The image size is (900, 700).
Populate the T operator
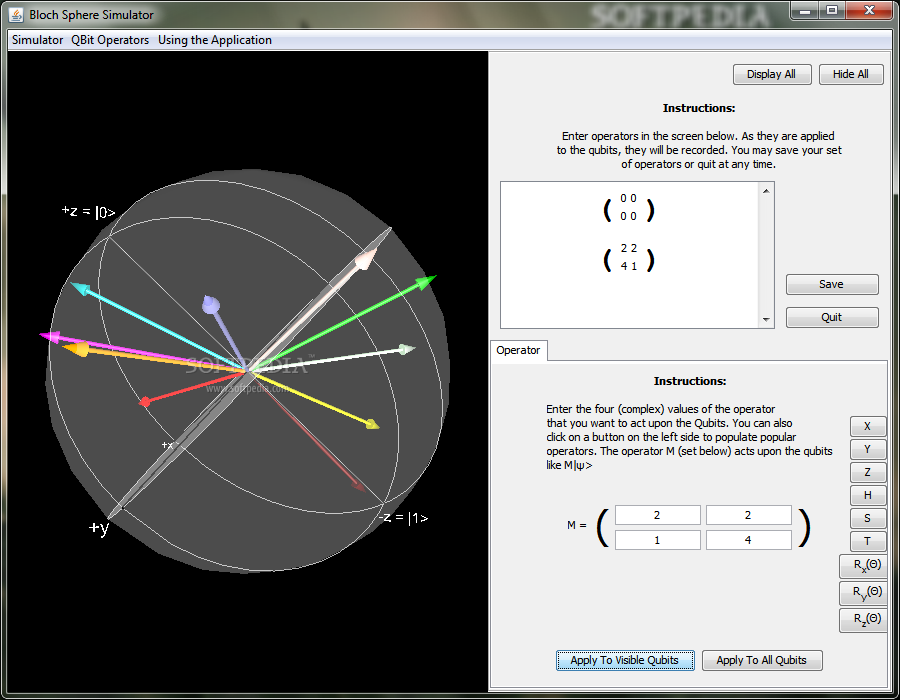pyautogui.click(x=867, y=541)
